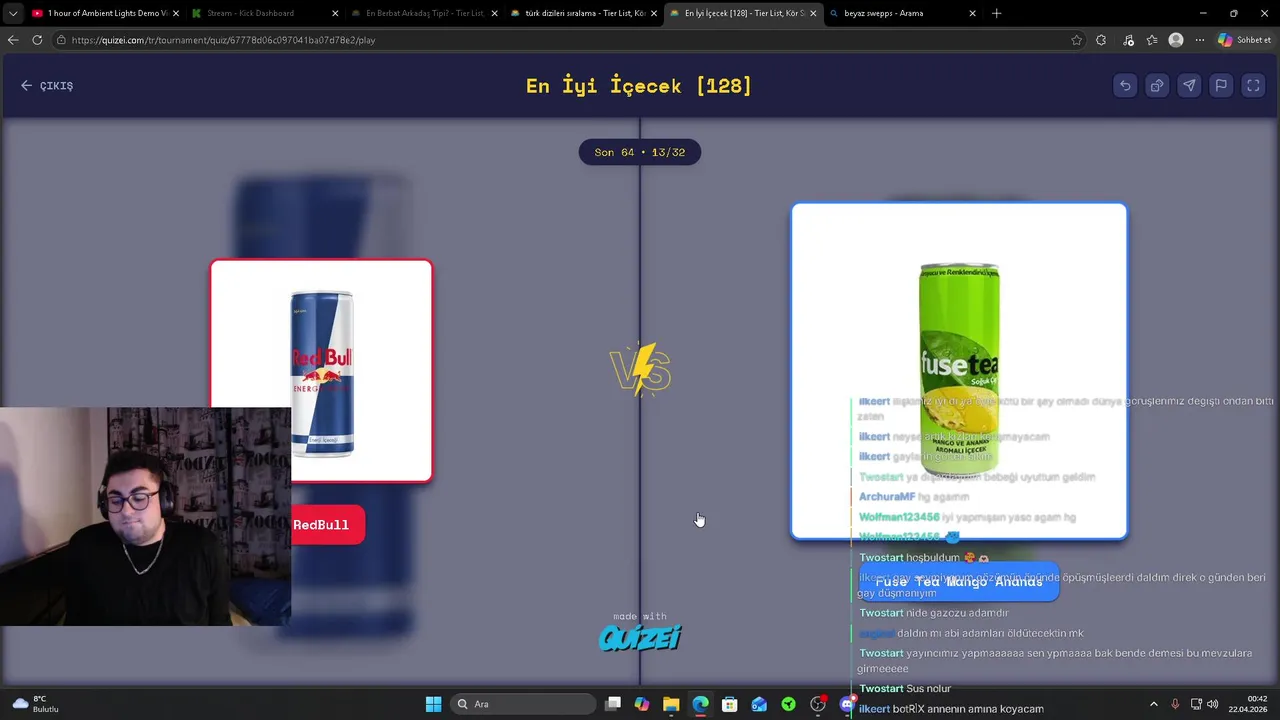Open Microsoft Store from the taskbar
Viewport: 1280px width, 720px height.
[730, 704]
